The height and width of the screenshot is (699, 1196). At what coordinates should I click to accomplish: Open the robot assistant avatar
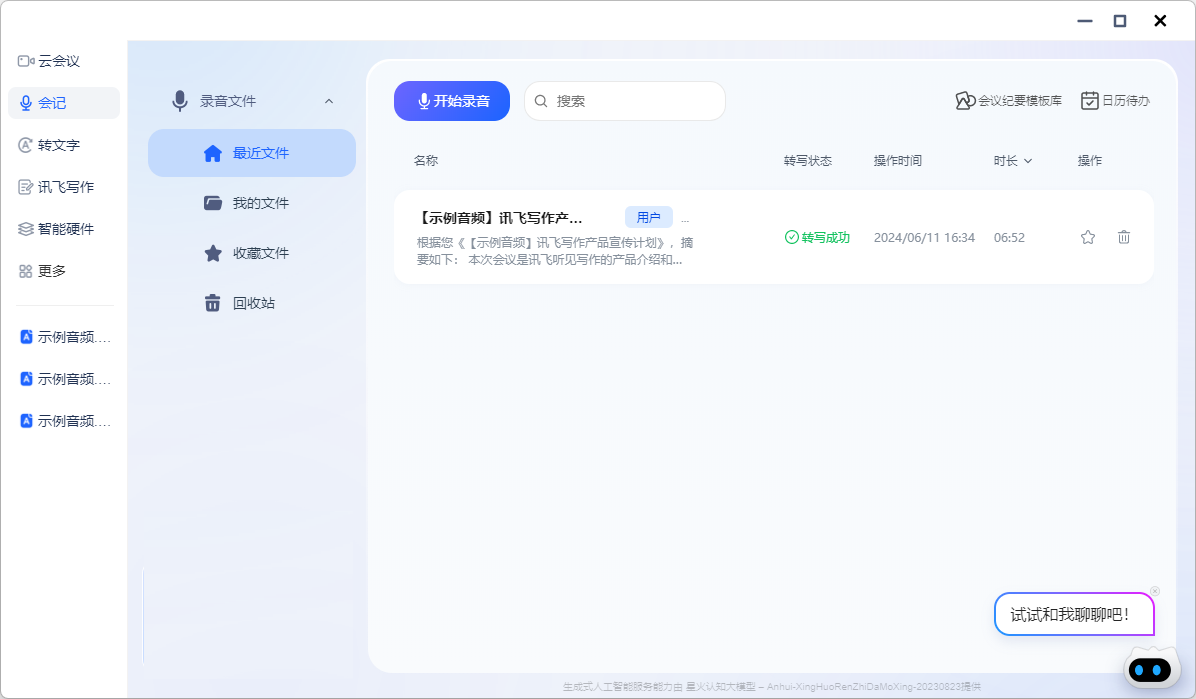(1151, 669)
